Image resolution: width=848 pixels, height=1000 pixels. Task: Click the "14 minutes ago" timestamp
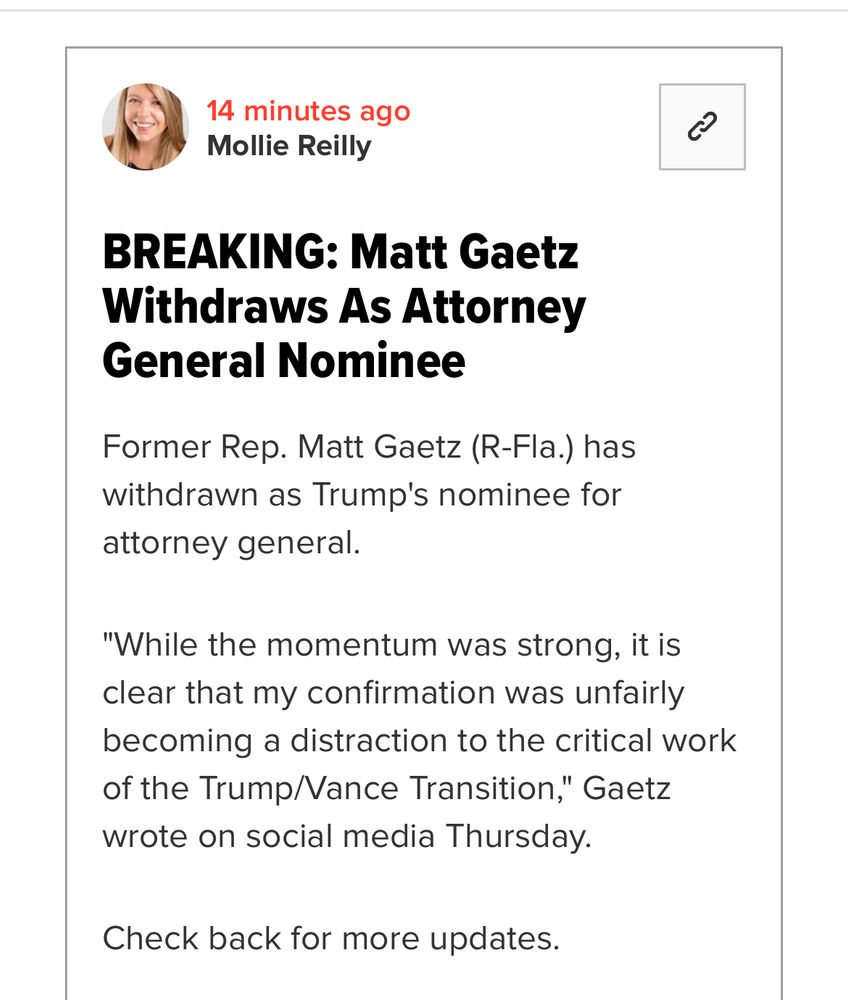click(x=308, y=111)
